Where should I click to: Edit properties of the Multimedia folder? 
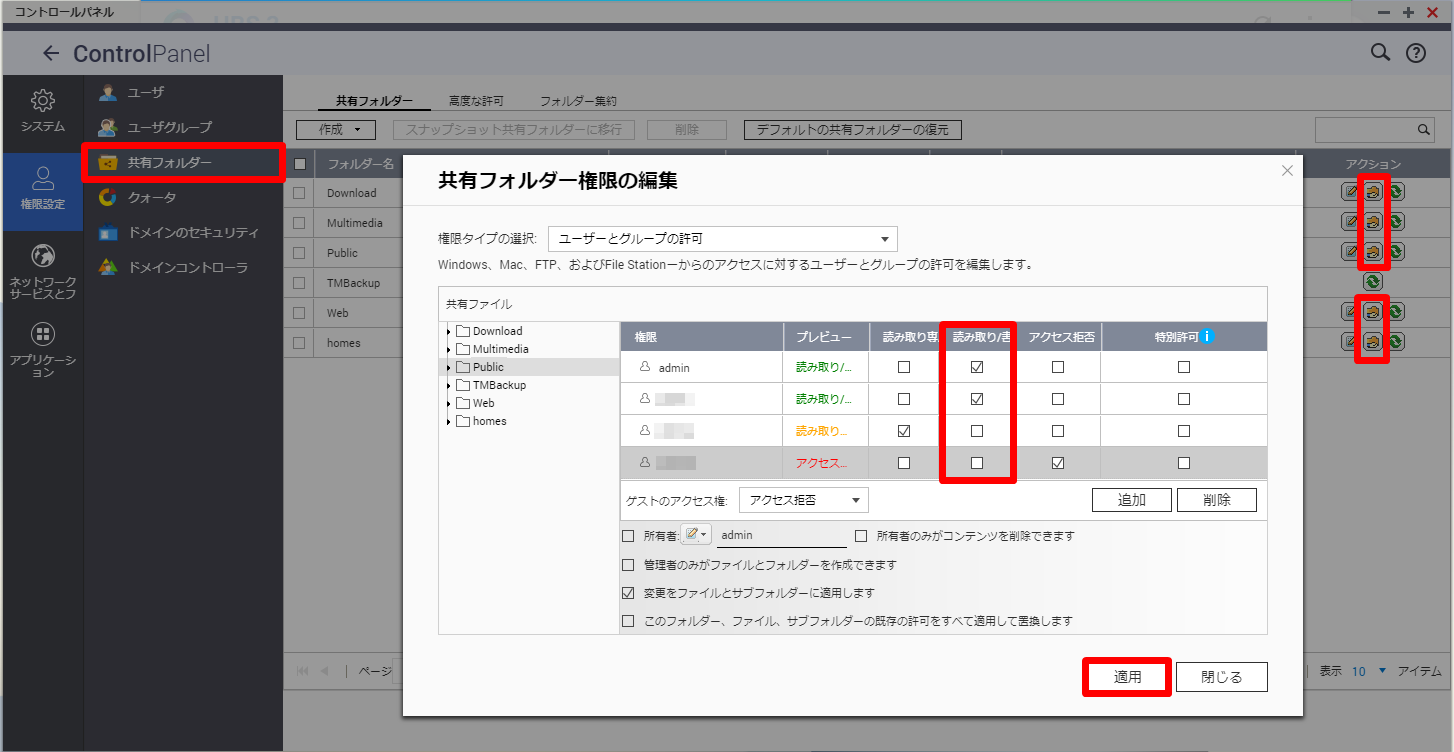click(1351, 222)
